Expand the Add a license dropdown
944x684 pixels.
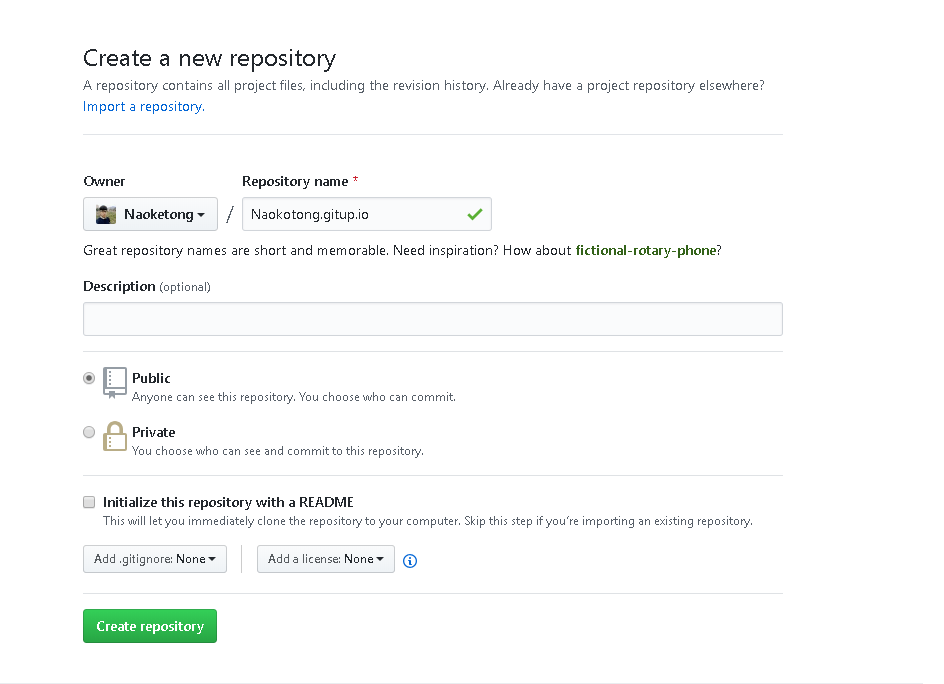(326, 559)
